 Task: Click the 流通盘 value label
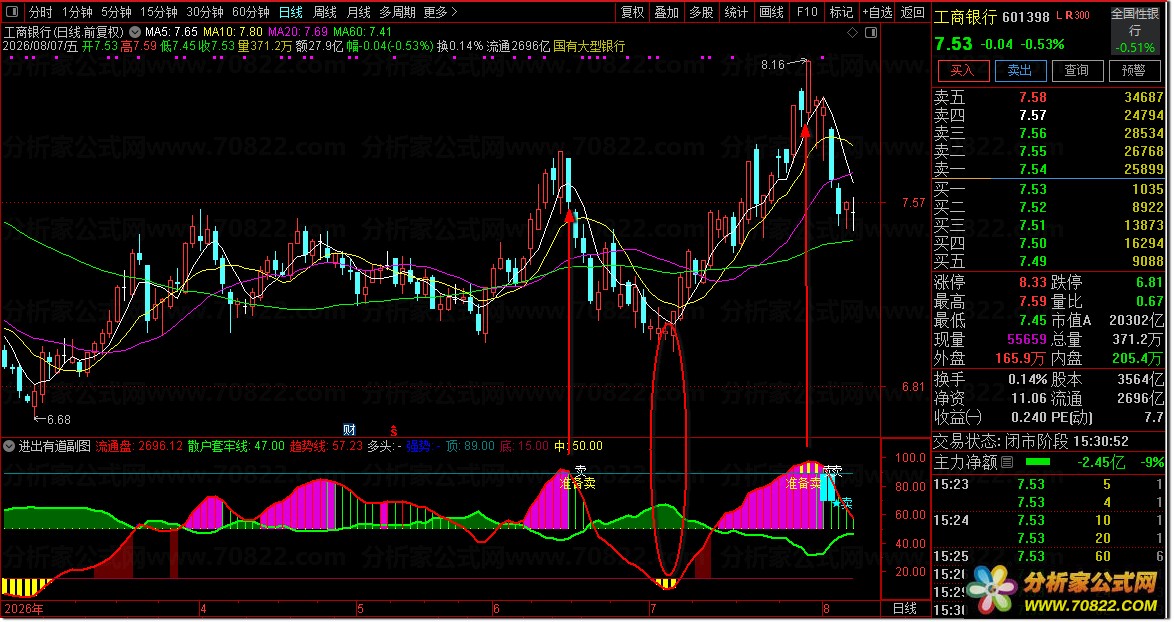(139, 446)
